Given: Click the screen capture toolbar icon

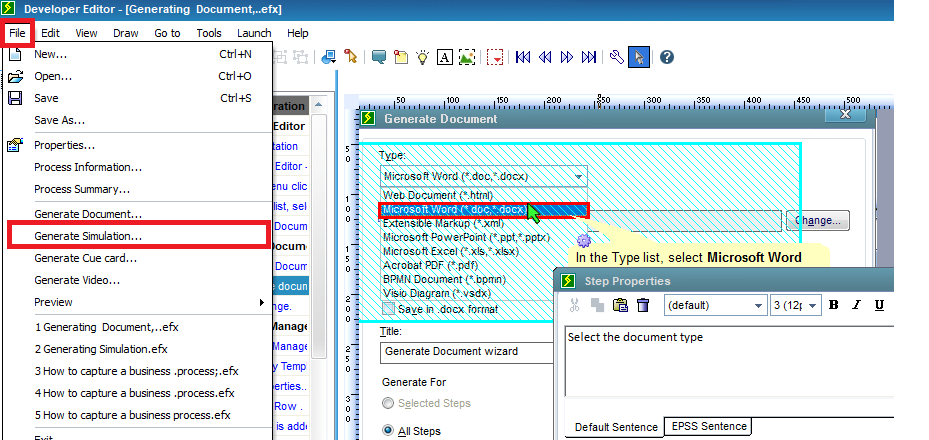Looking at the screenshot, I should 328,57.
